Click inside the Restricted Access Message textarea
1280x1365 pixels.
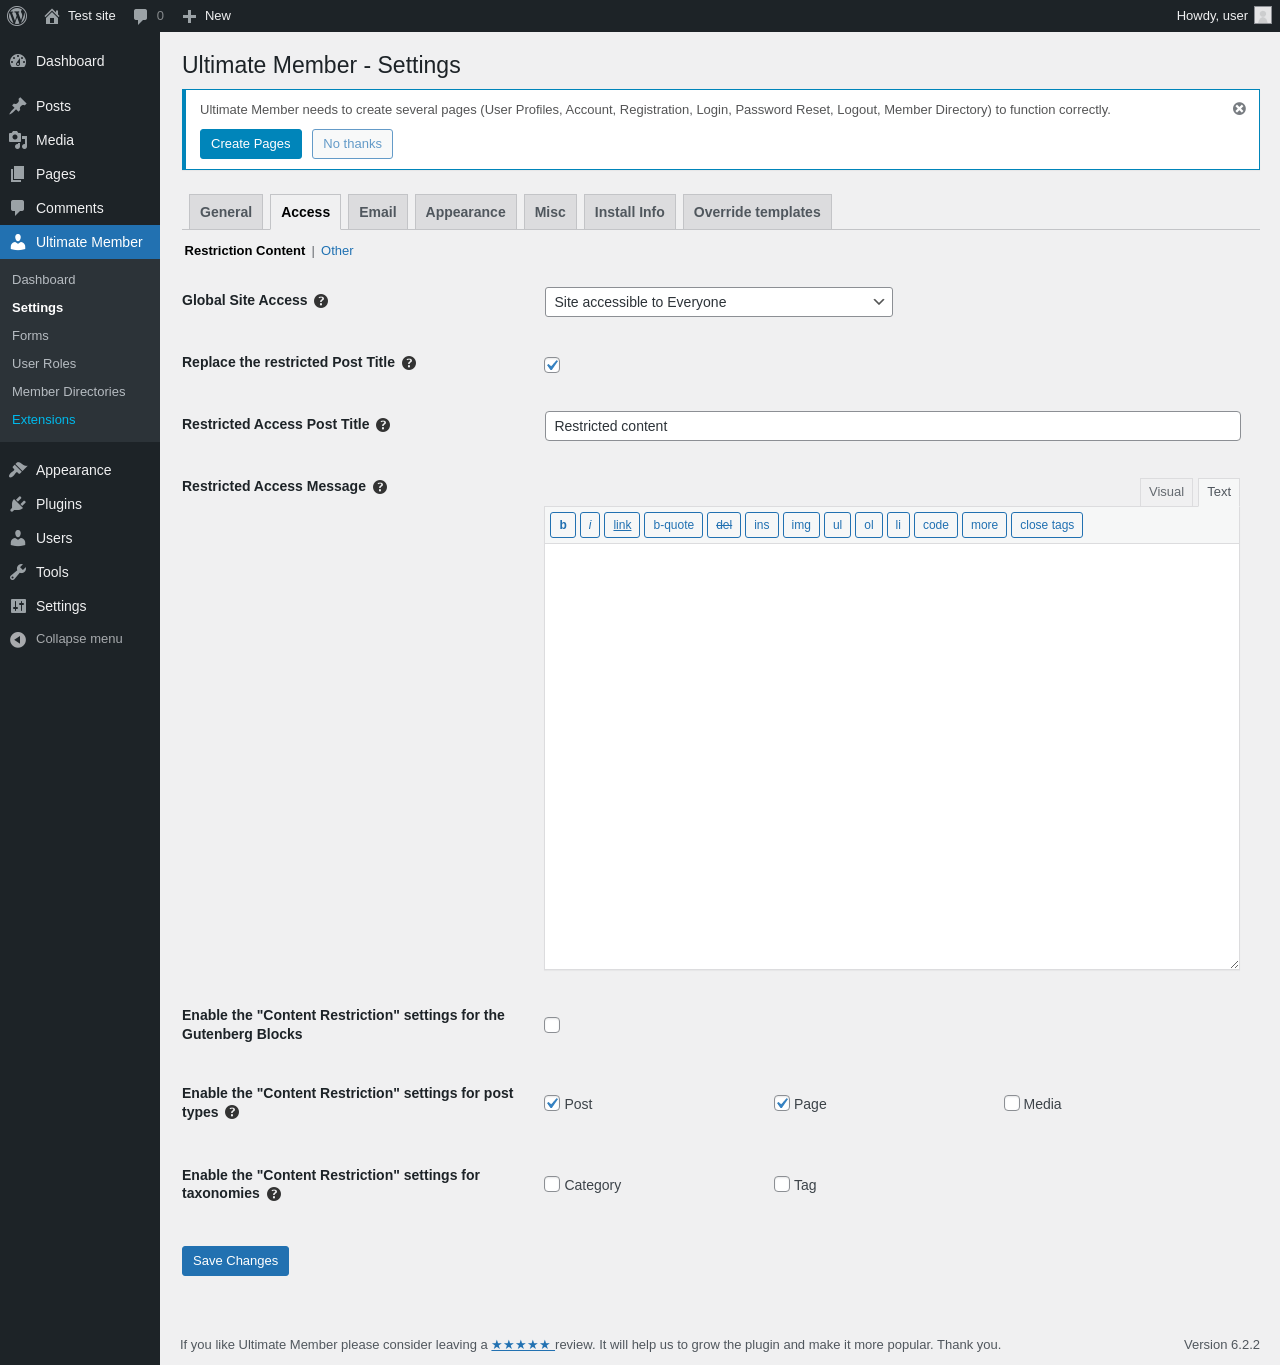tap(892, 757)
